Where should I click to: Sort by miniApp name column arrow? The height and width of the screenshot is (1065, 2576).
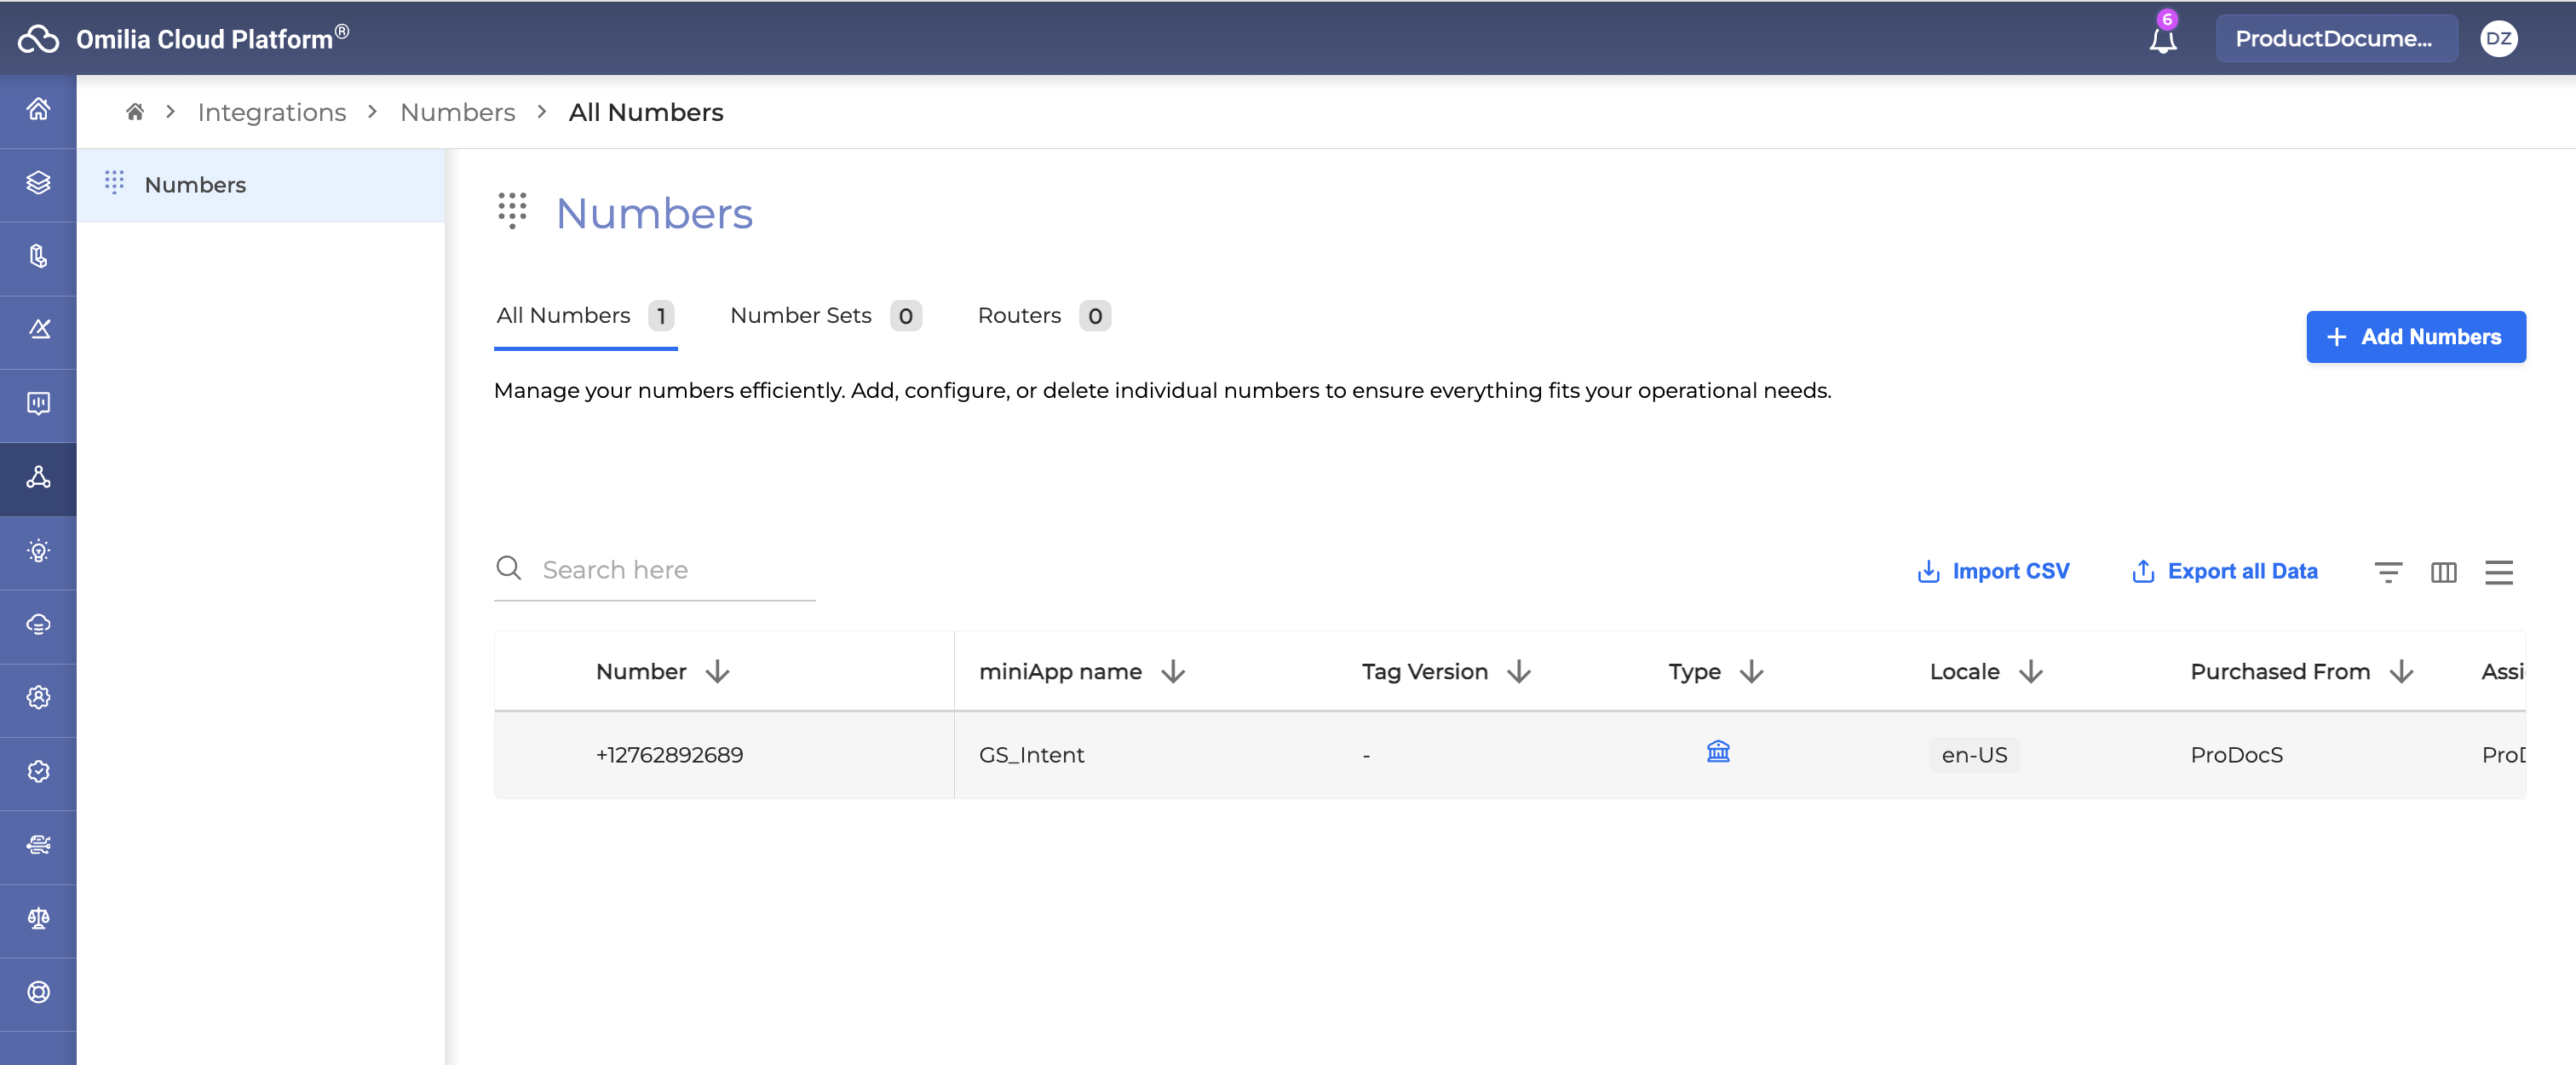click(1173, 672)
